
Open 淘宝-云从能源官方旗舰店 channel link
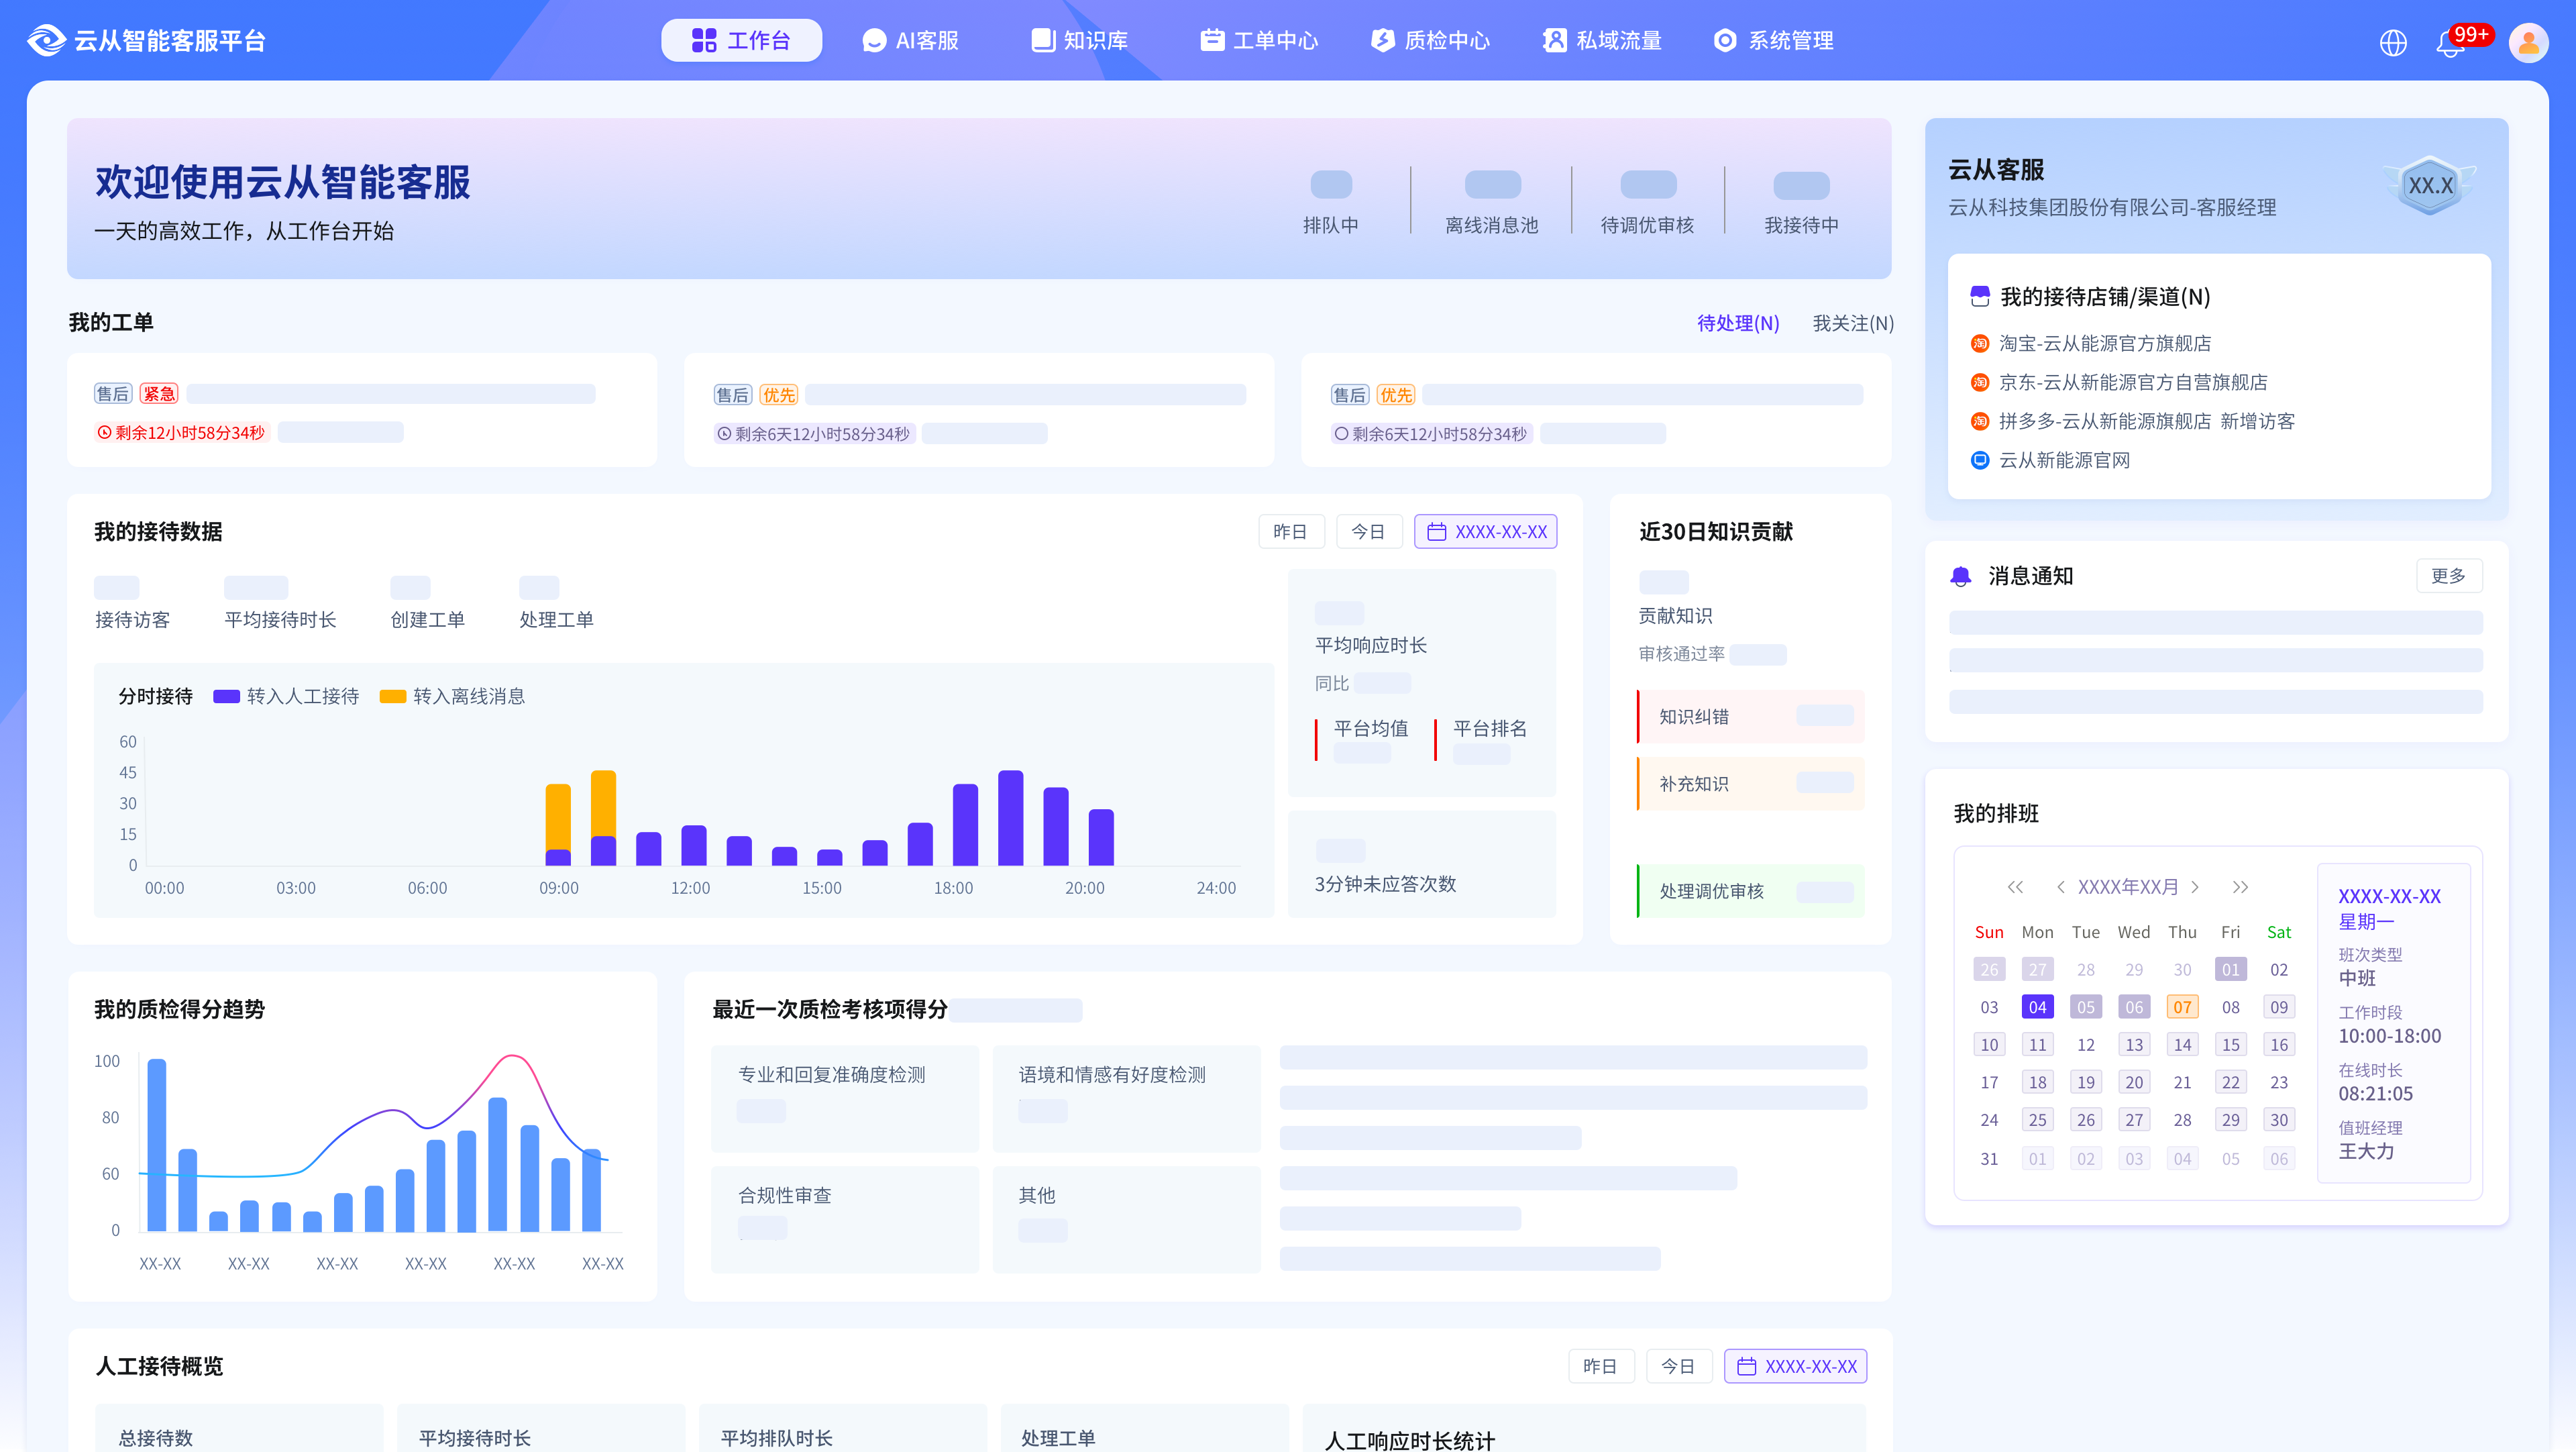(2104, 343)
